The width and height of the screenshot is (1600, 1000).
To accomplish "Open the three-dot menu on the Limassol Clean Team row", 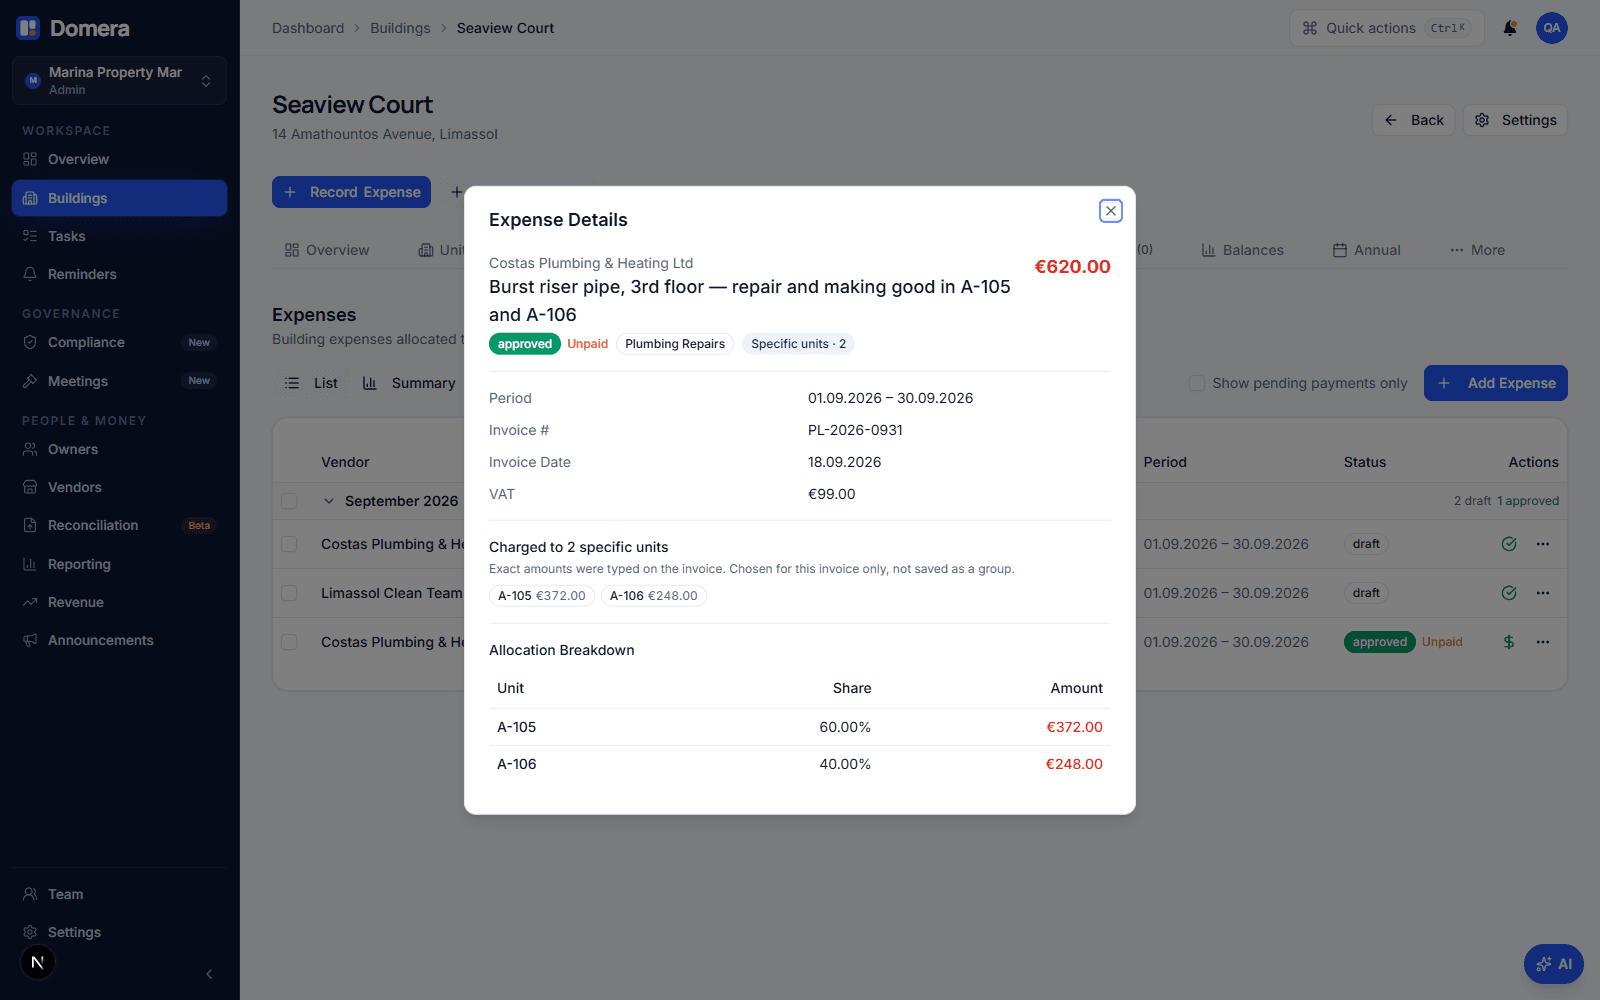I will tap(1543, 593).
